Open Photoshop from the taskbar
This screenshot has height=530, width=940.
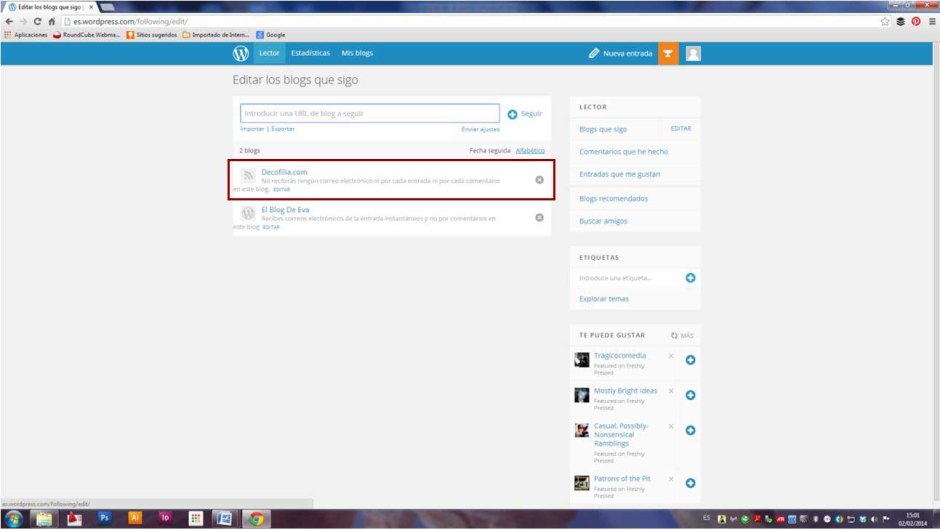(104, 518)
